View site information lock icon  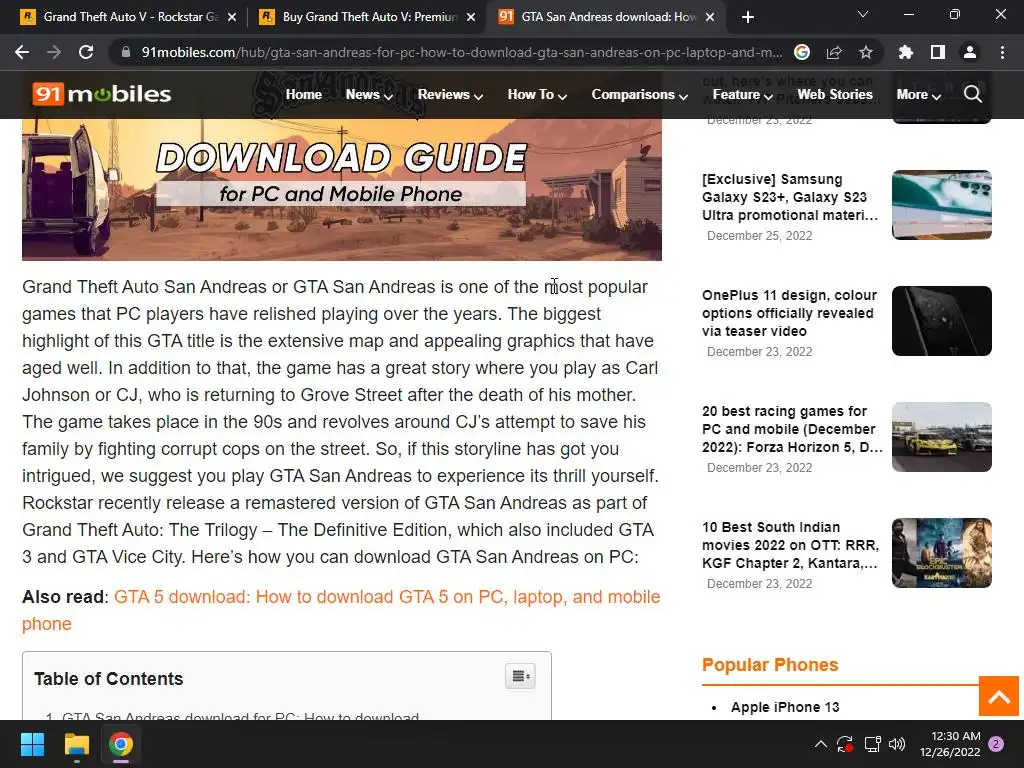pyautogui.click(x=125, y=52)
